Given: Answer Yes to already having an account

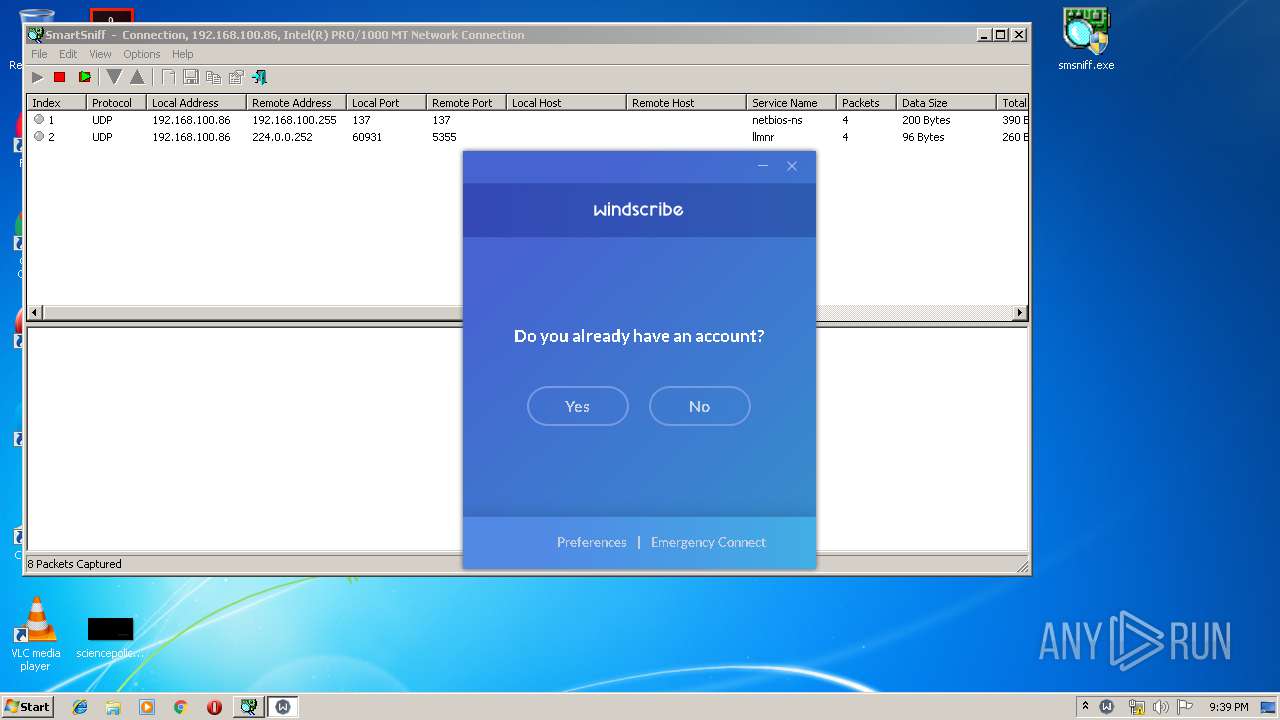Looking at the screenshot, I should (x=578, y=406).
